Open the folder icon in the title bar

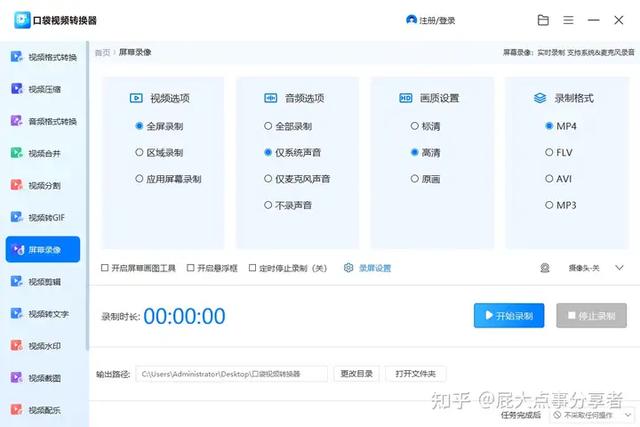point(543,20)
